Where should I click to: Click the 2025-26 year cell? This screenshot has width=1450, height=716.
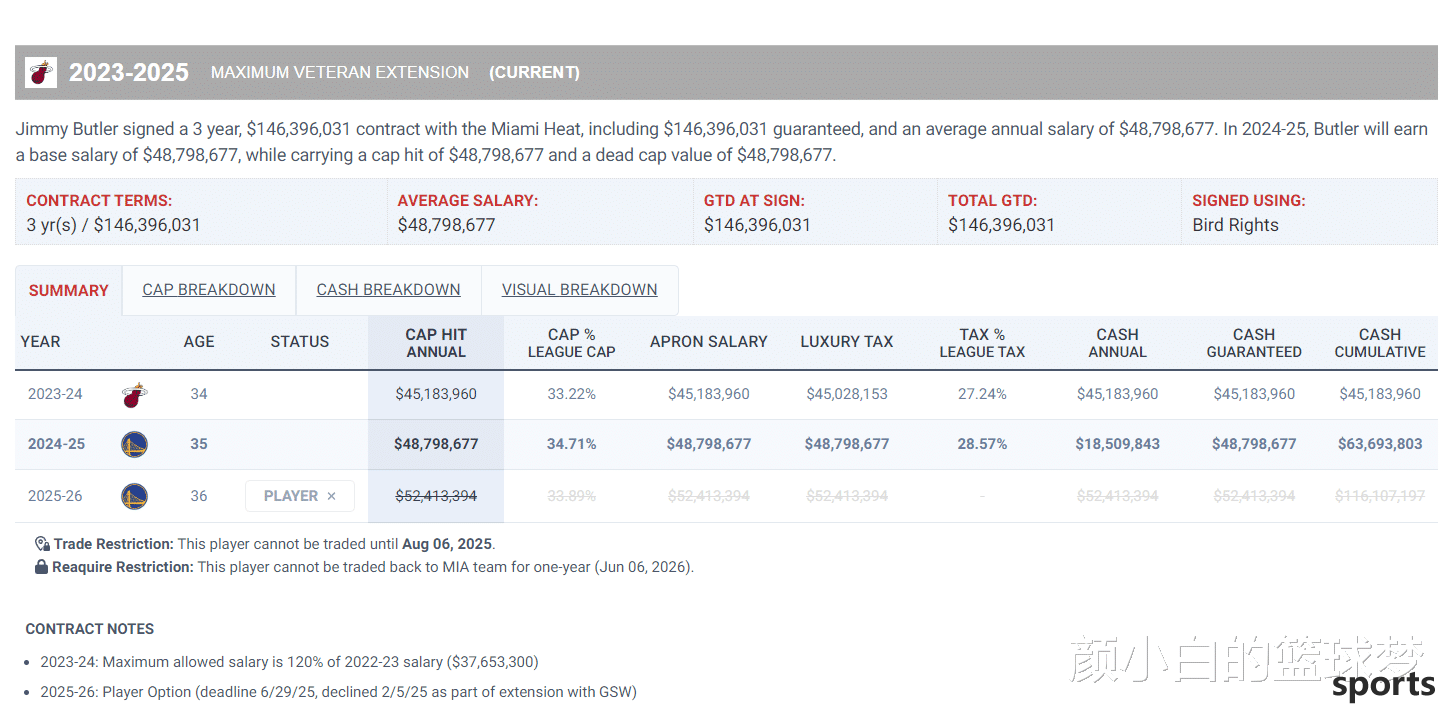click(55, 495)
